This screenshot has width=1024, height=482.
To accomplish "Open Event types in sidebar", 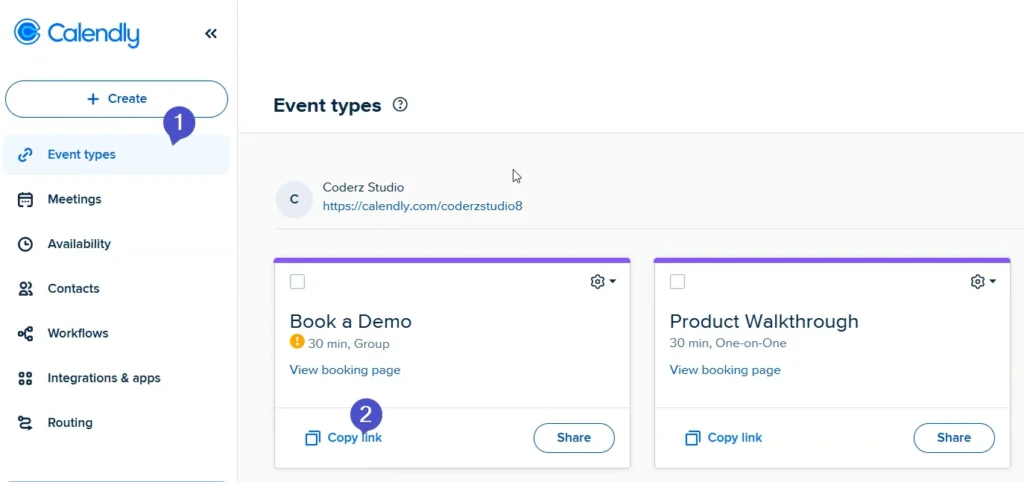I will point(116,155).
